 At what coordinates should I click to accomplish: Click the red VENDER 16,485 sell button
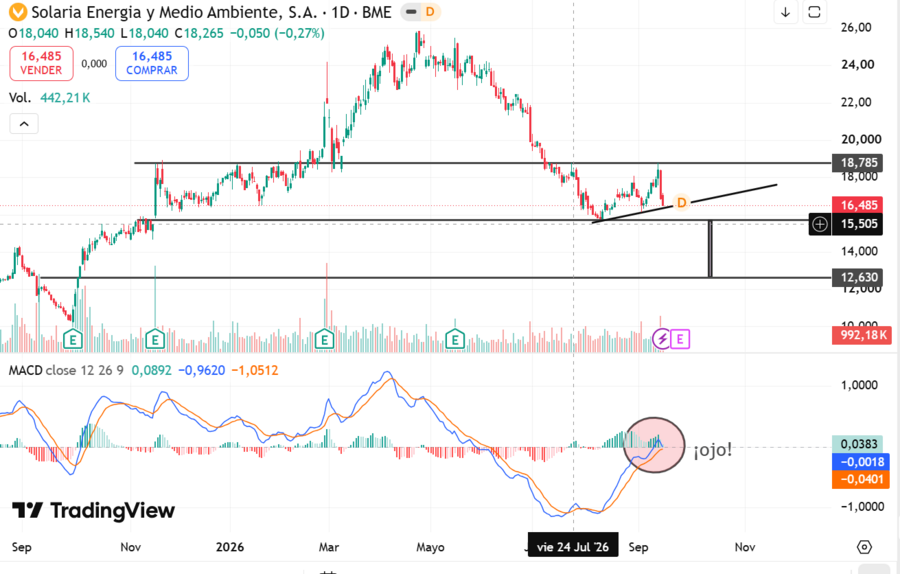click(41, 63)
